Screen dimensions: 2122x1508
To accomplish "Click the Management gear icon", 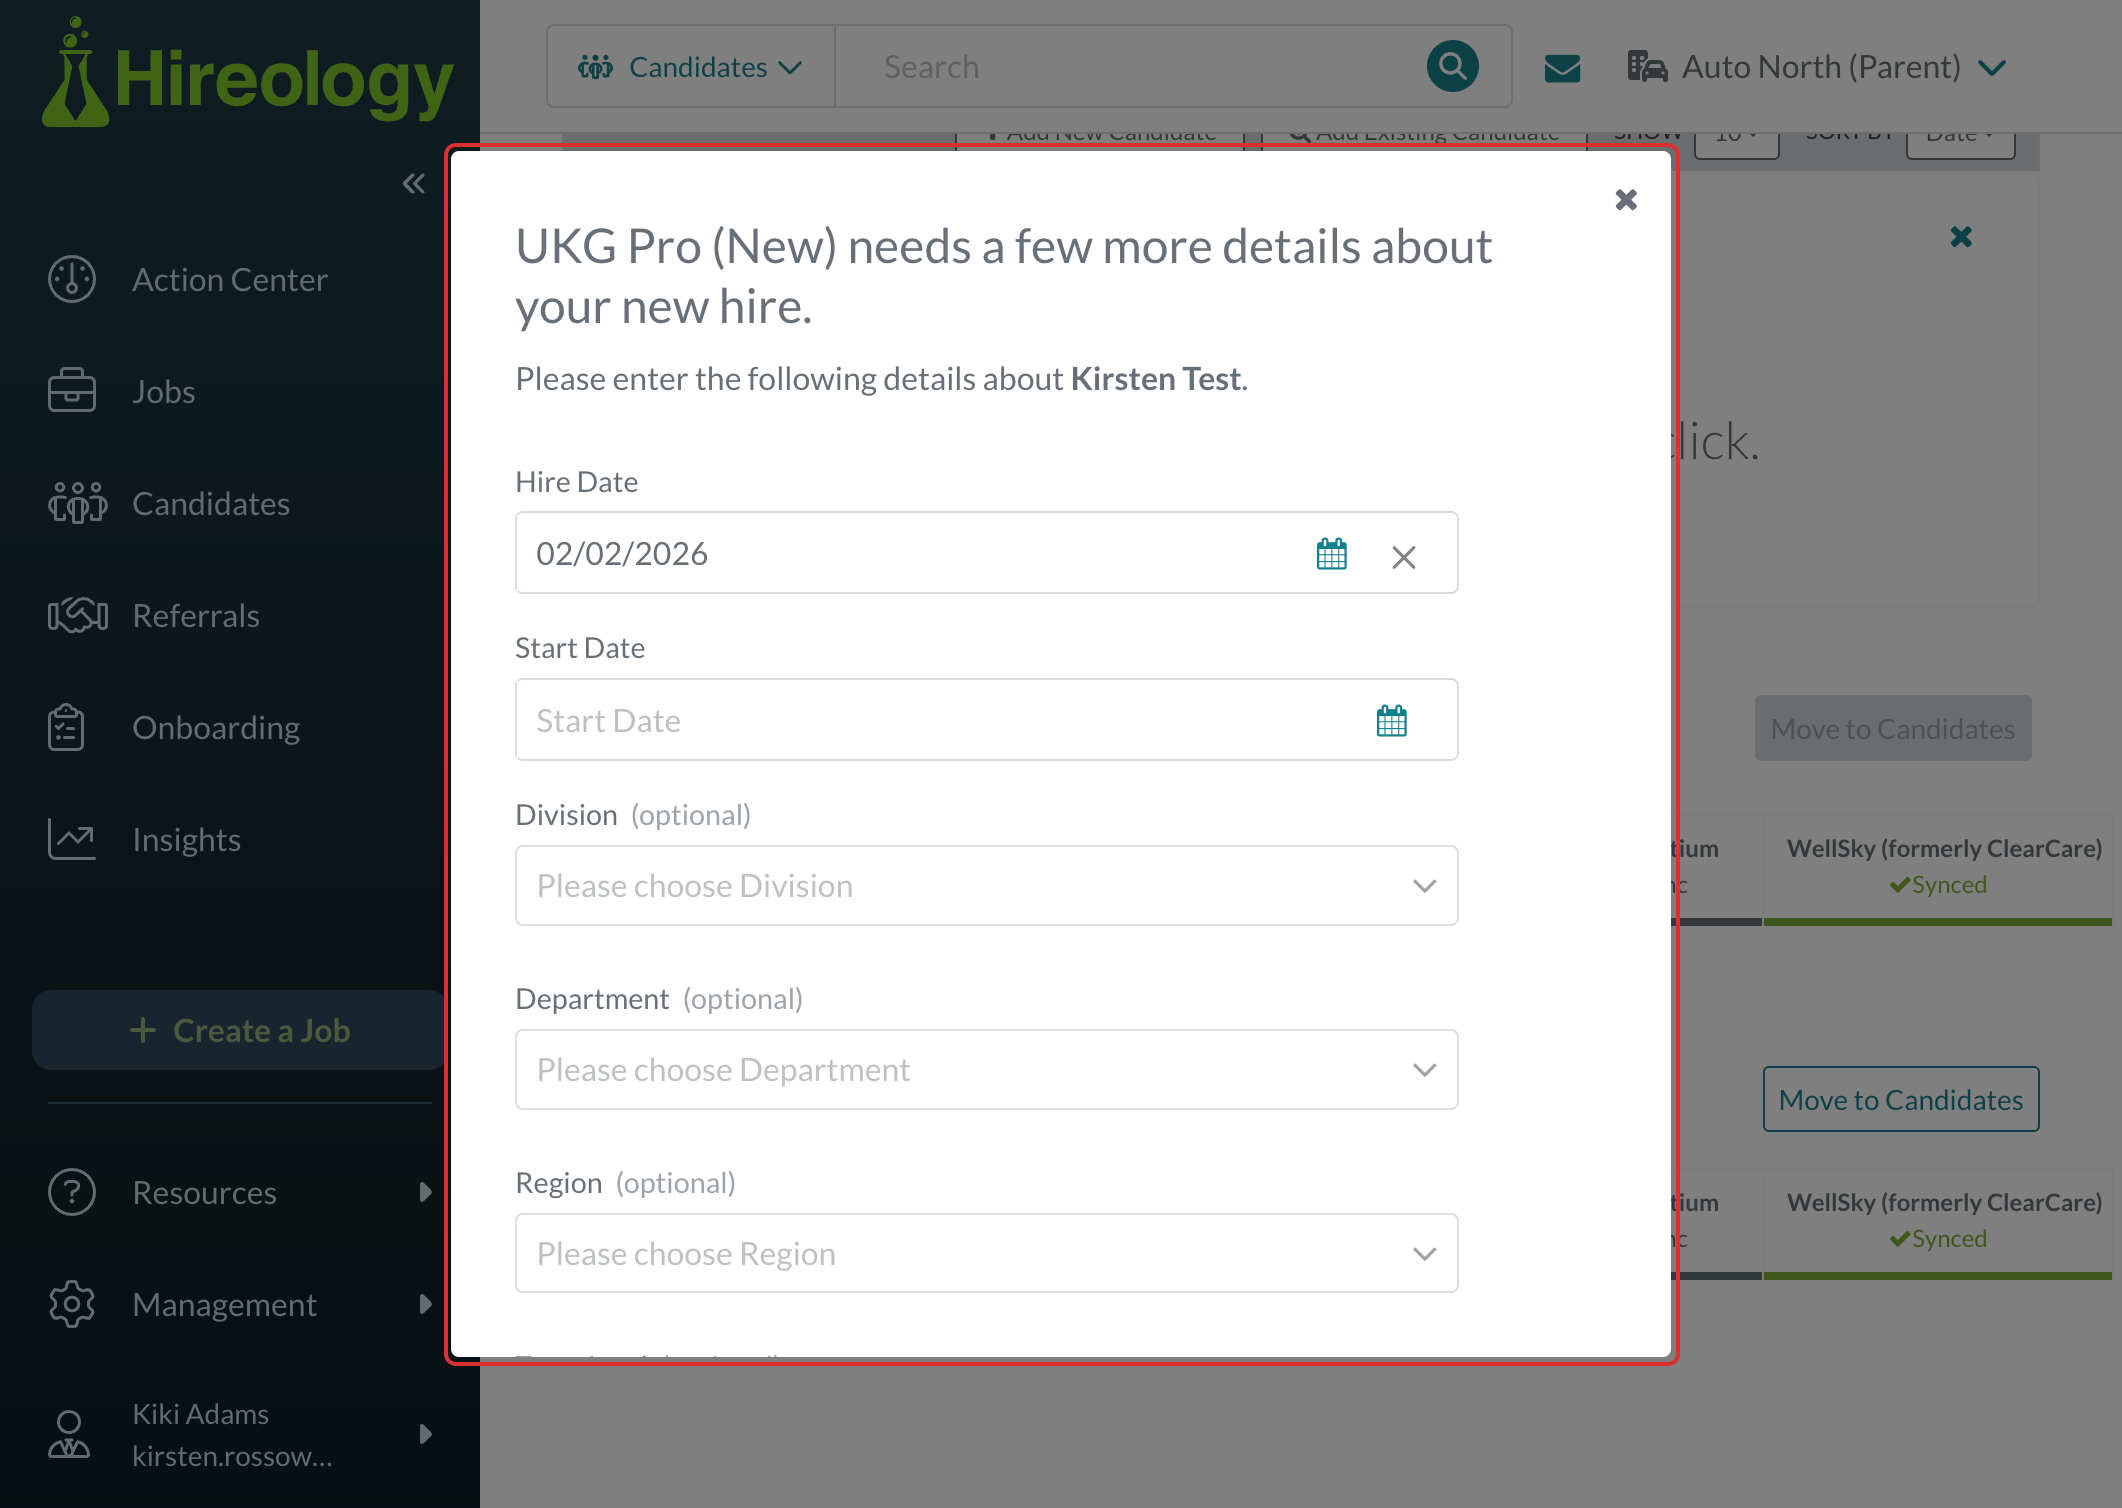I will (72, 1304).
